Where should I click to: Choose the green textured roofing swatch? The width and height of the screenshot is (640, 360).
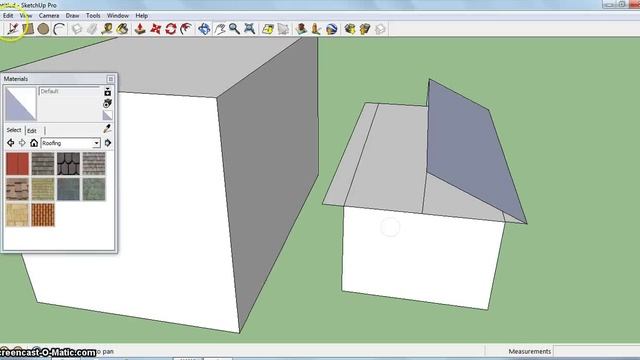(x=94, y=189)
